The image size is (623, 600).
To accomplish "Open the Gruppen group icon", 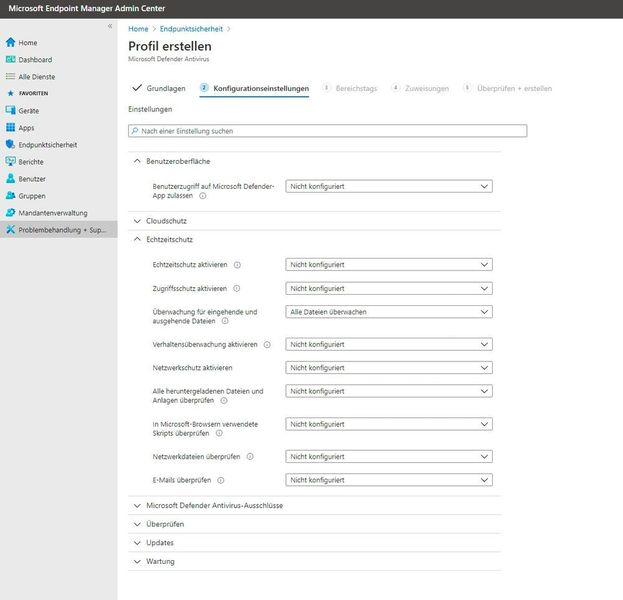I will pyautogui.click(x=10, y=195).
